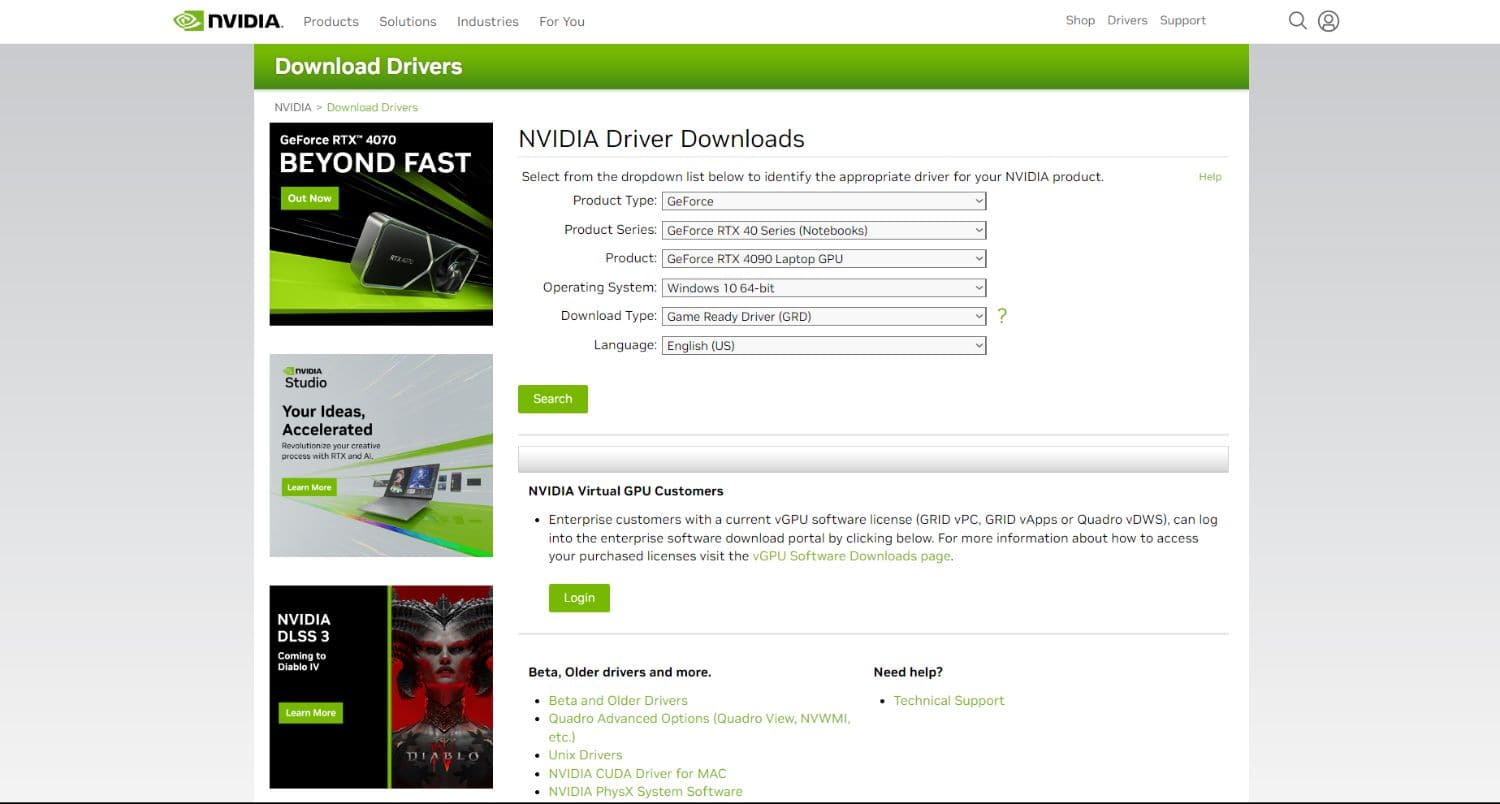Open Beta and Older Drivers link
This screenshot has height=804, width=1500.
coord(618,700)
